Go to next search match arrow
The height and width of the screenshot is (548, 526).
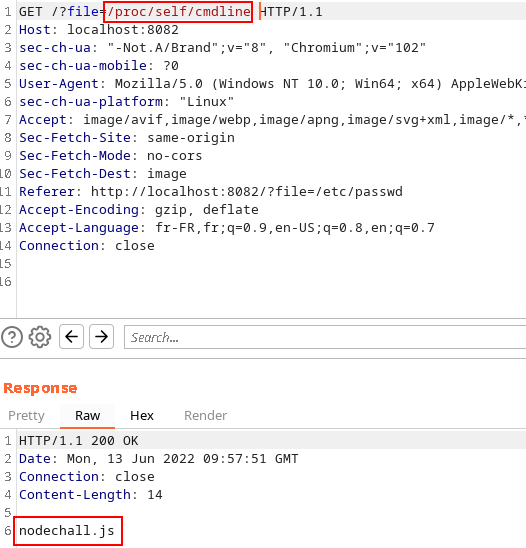point(101,337)
